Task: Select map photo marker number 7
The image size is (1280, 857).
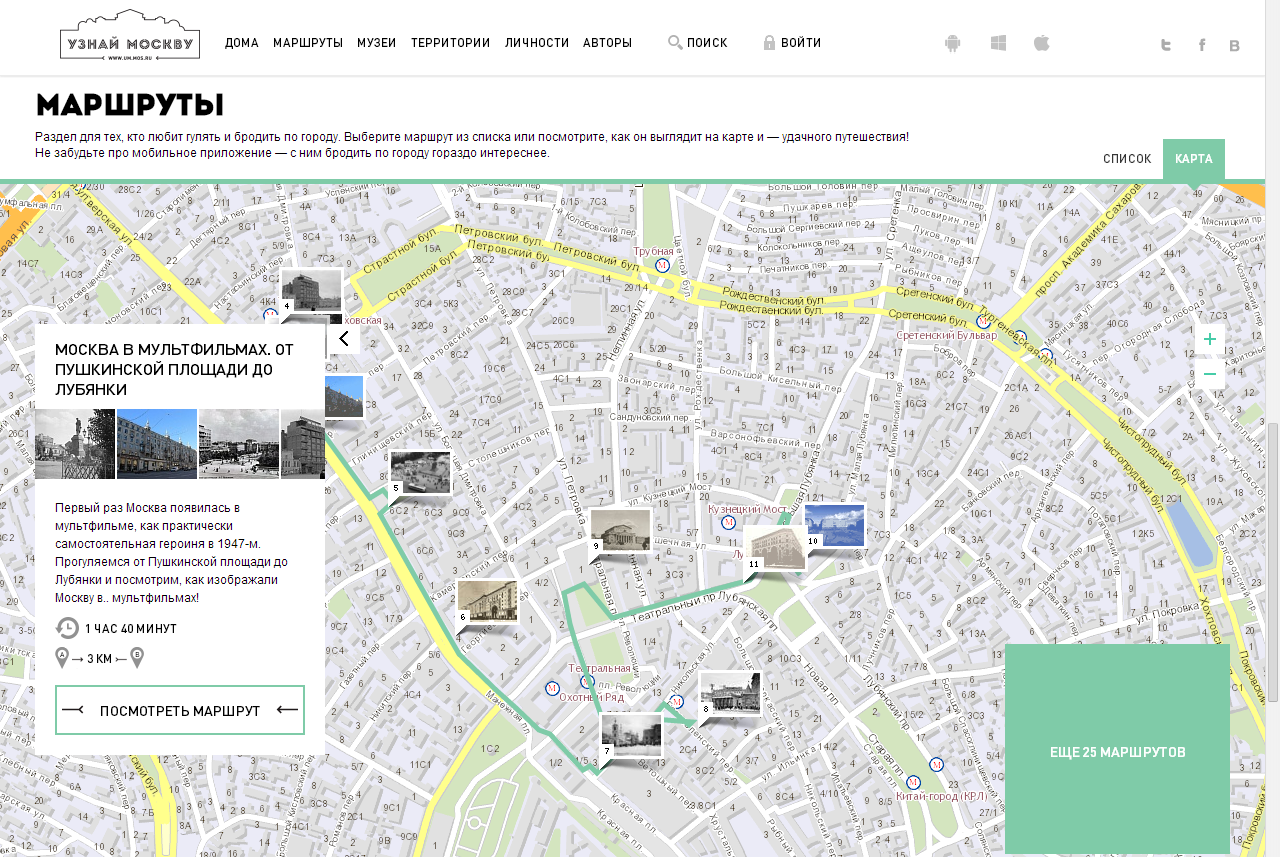Action: click(x=631, y=735)
